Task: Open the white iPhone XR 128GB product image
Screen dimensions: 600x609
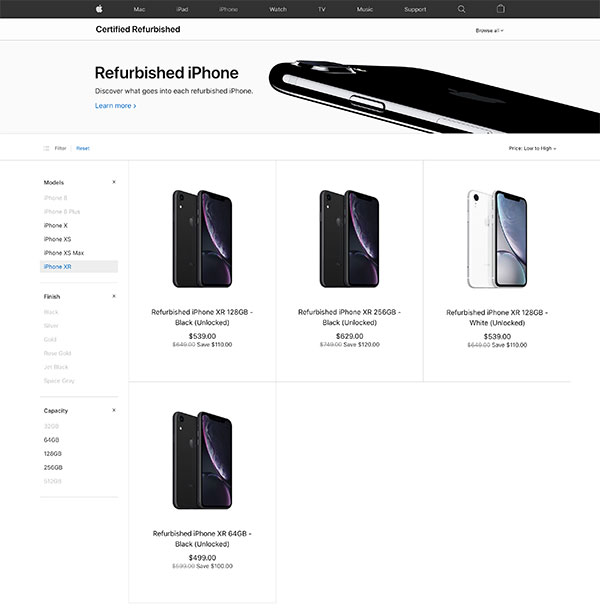Action: point(497,239)
